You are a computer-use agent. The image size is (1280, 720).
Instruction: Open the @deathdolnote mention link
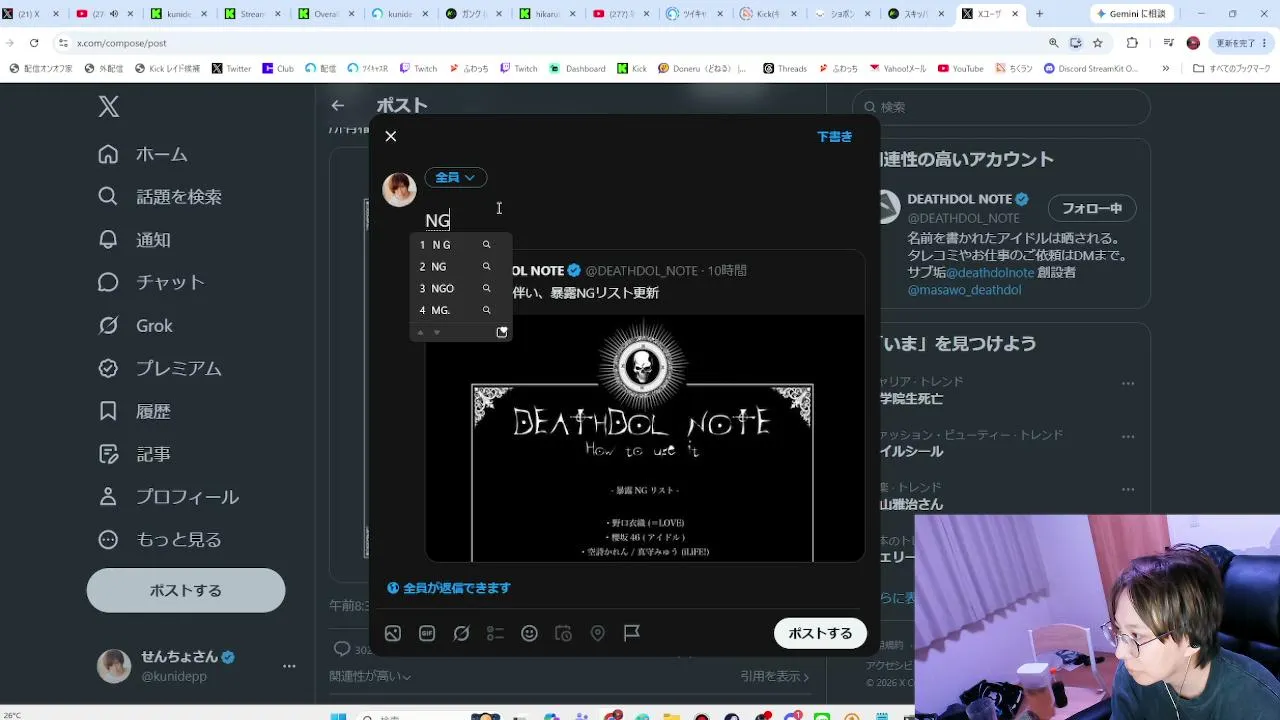pos(991,272)
